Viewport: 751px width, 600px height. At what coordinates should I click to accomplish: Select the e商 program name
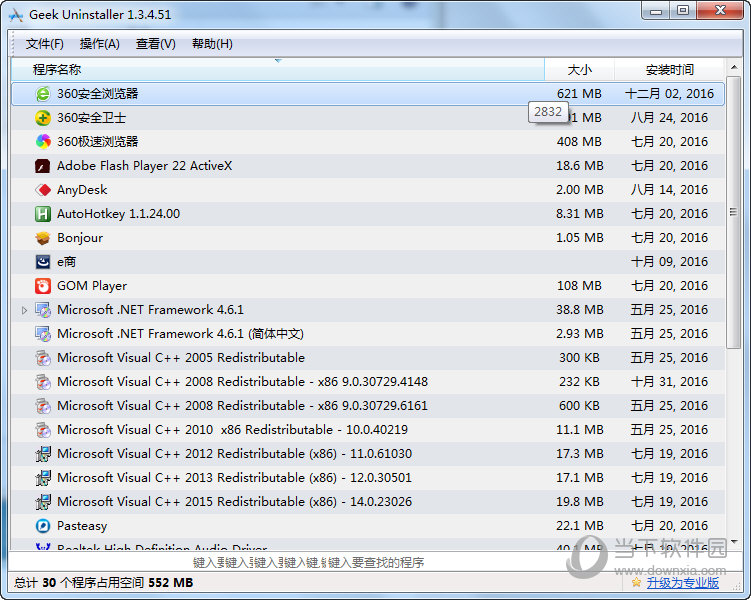pyautogui.click(x=67, y=262)
